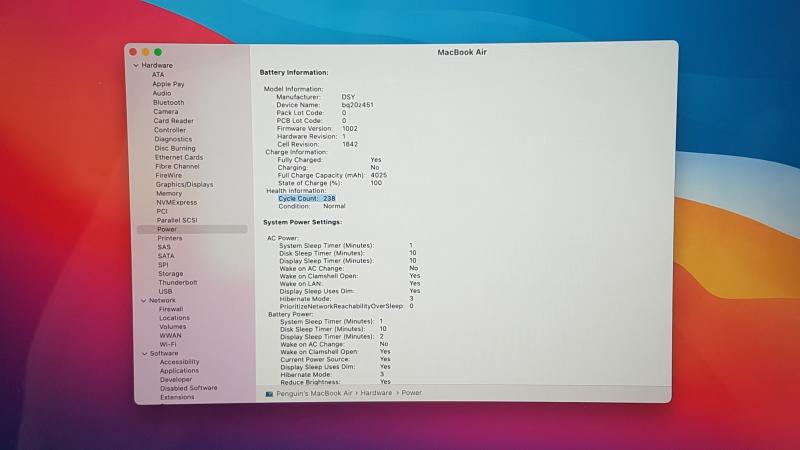The height and width of the screenshot is (450, 800).
Task: Select Locations under Network
Action: (x=174, y=317)
